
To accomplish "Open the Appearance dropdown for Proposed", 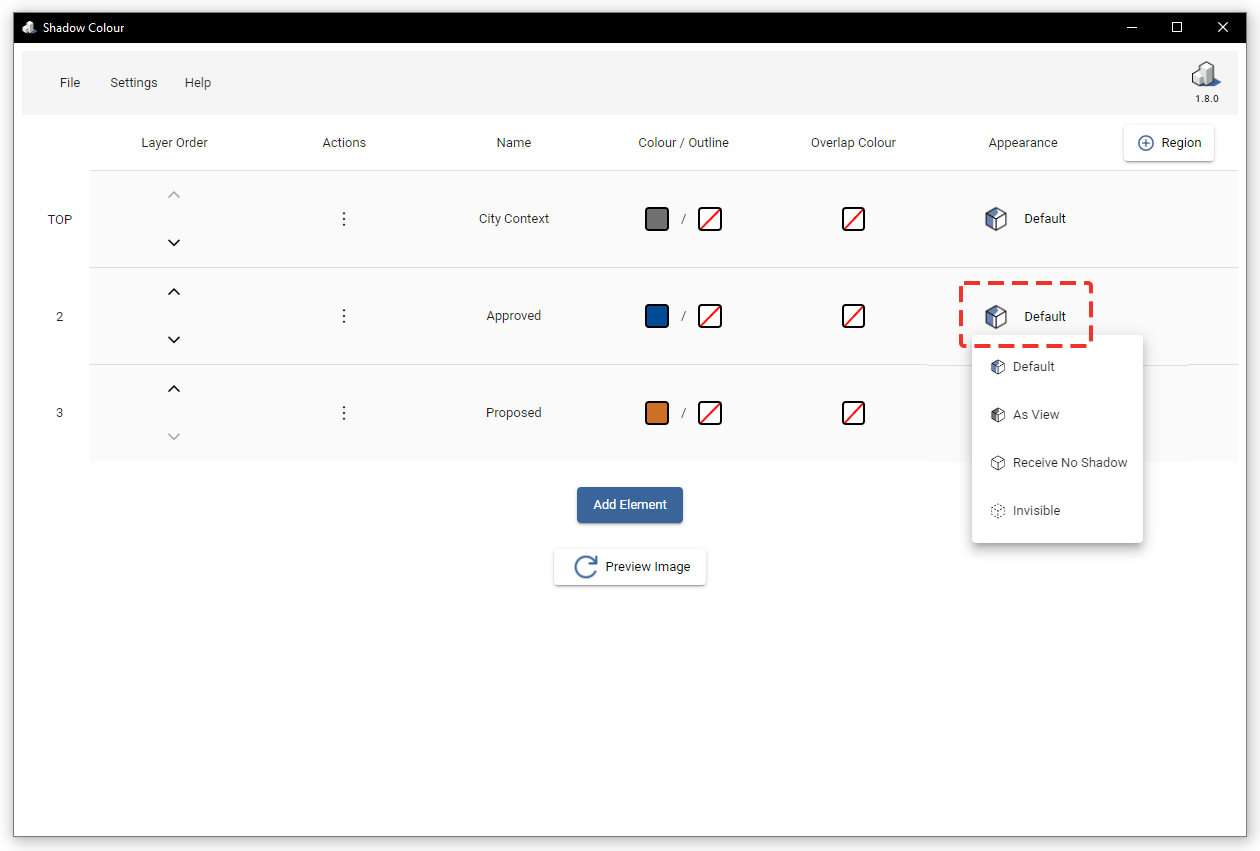I will 1023,412.
